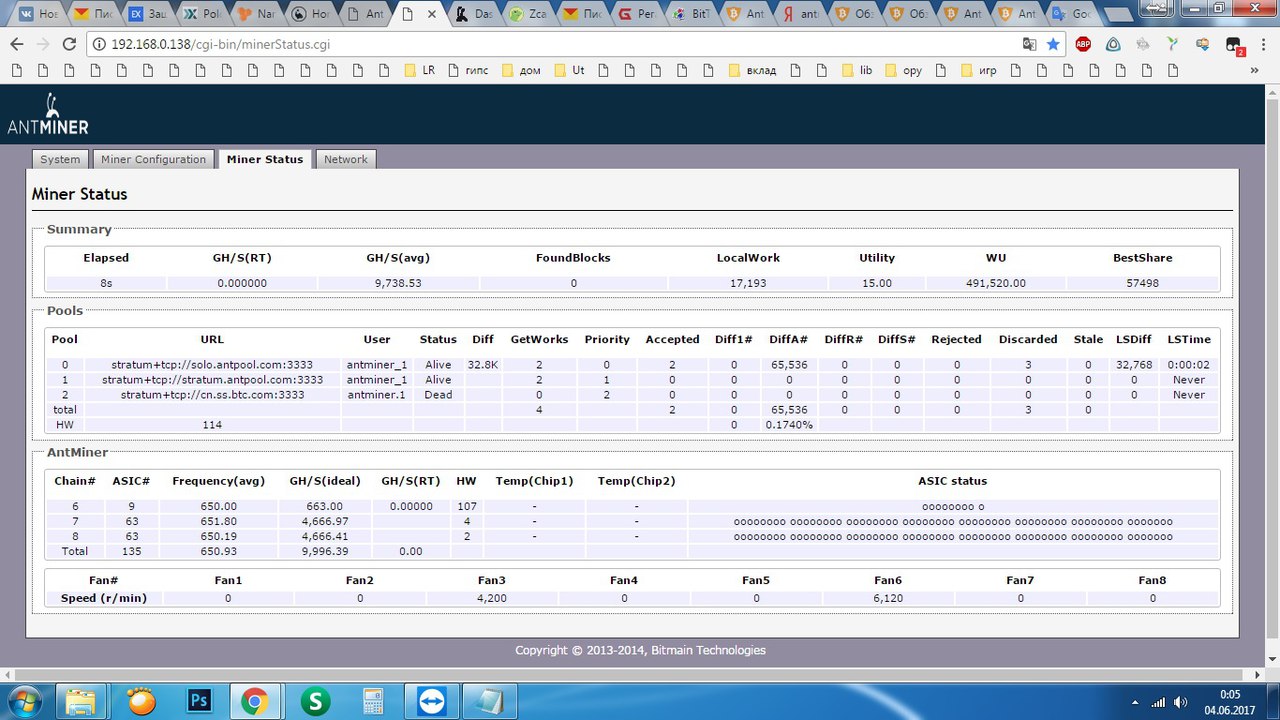Show hidden tray icons arrow
This screenshot has width=1280, height=720.
point(1133,702)
